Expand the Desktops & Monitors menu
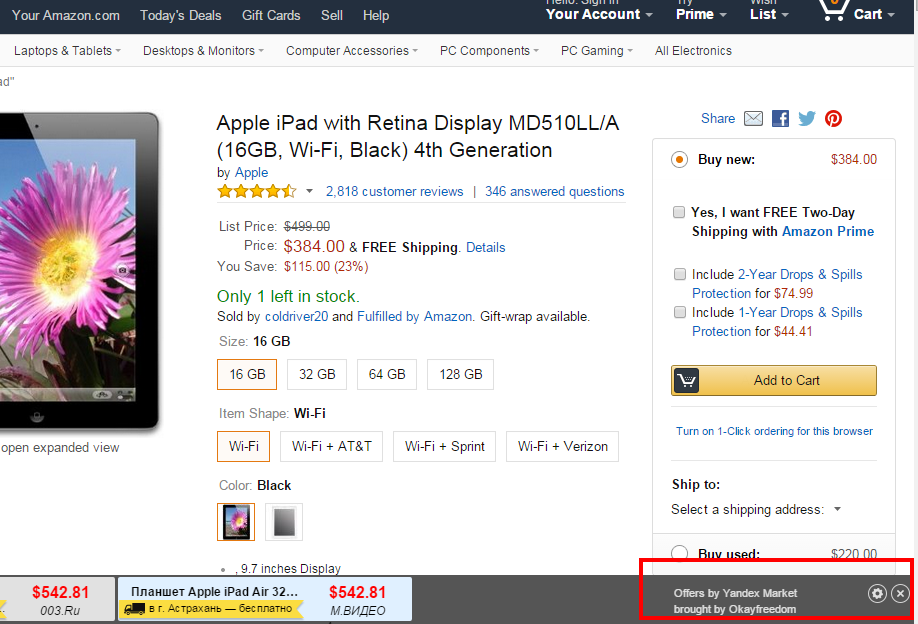Viewport: 918px width, 624px height. point(203,51)
